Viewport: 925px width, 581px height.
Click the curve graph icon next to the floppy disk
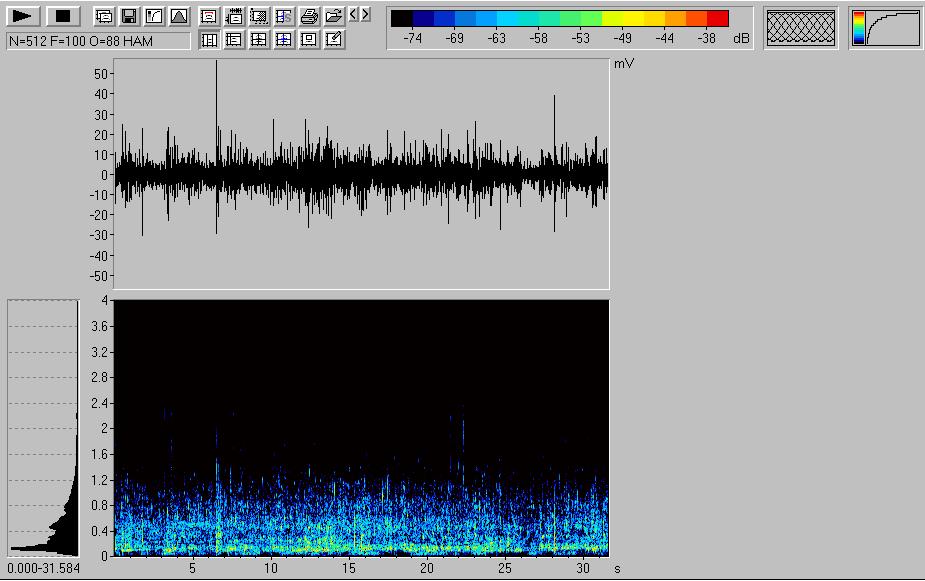[x=153, y=16]
